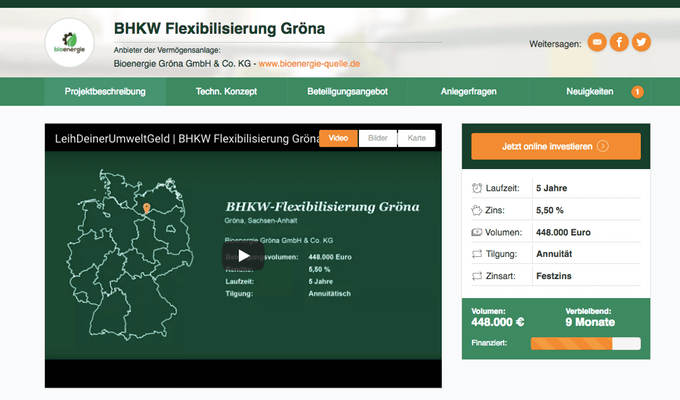Open the Neuigkeiten tab
Screen dimensions: 680x400
590,92
